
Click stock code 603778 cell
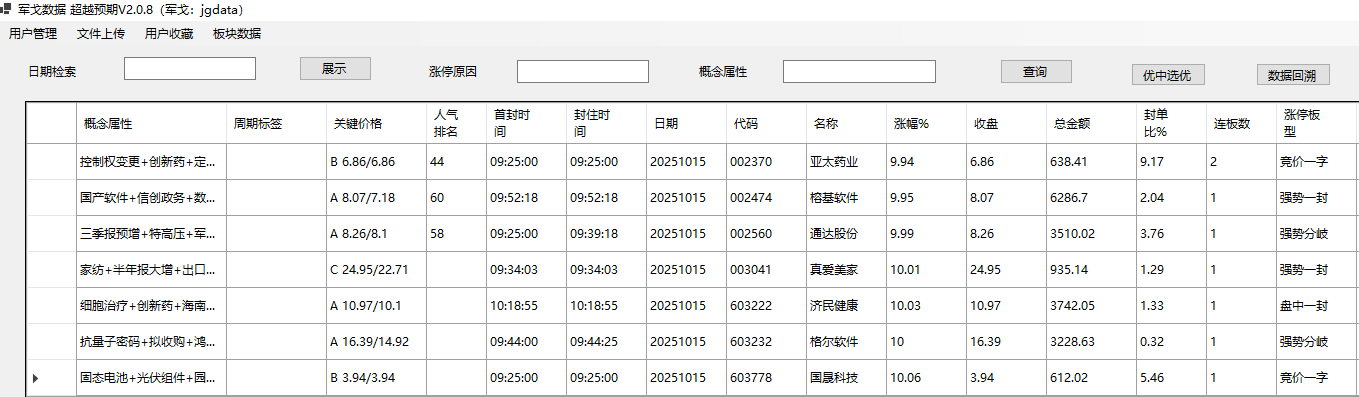pyautogui.click(x=767, y=378)
